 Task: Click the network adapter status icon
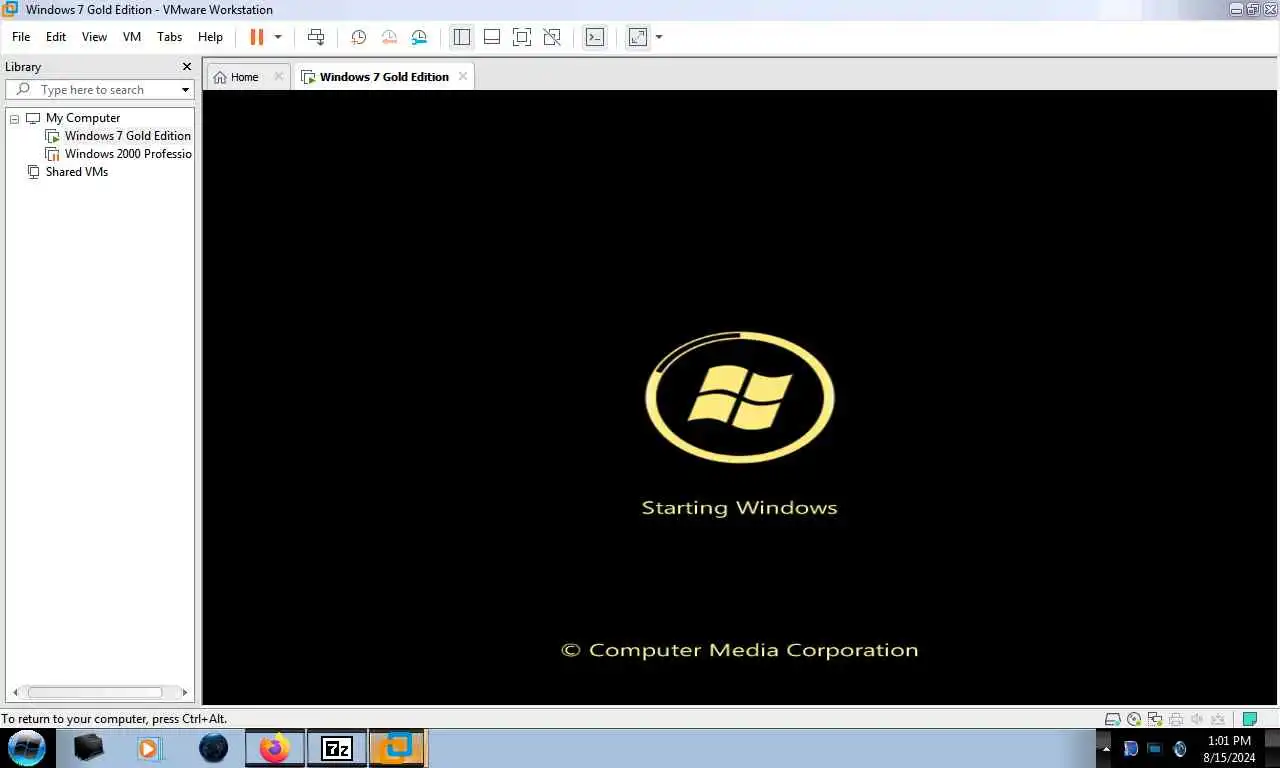click(1155, 719)
